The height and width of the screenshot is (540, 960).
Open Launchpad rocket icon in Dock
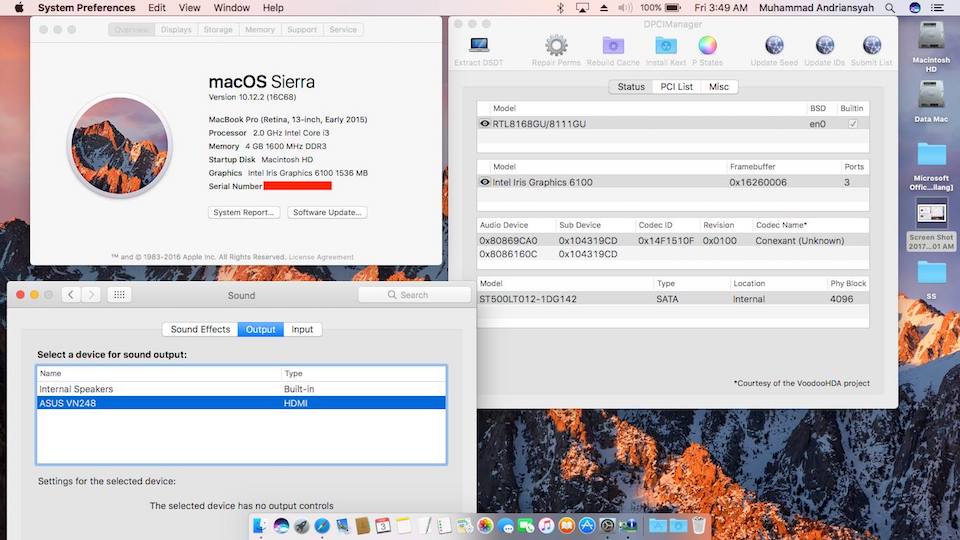[301, 525]
